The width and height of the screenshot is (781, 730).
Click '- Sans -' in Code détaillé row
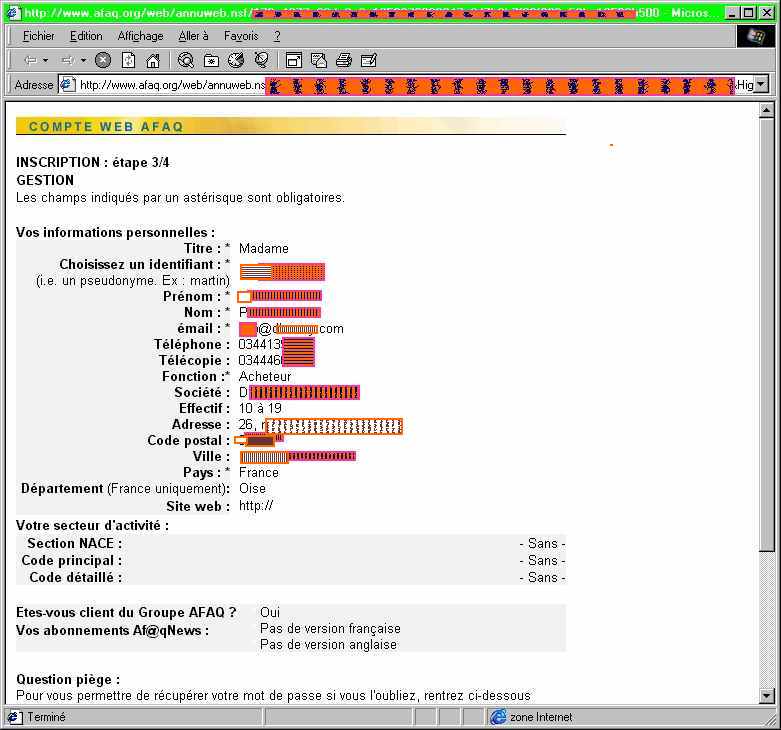[x=542, y=577]
